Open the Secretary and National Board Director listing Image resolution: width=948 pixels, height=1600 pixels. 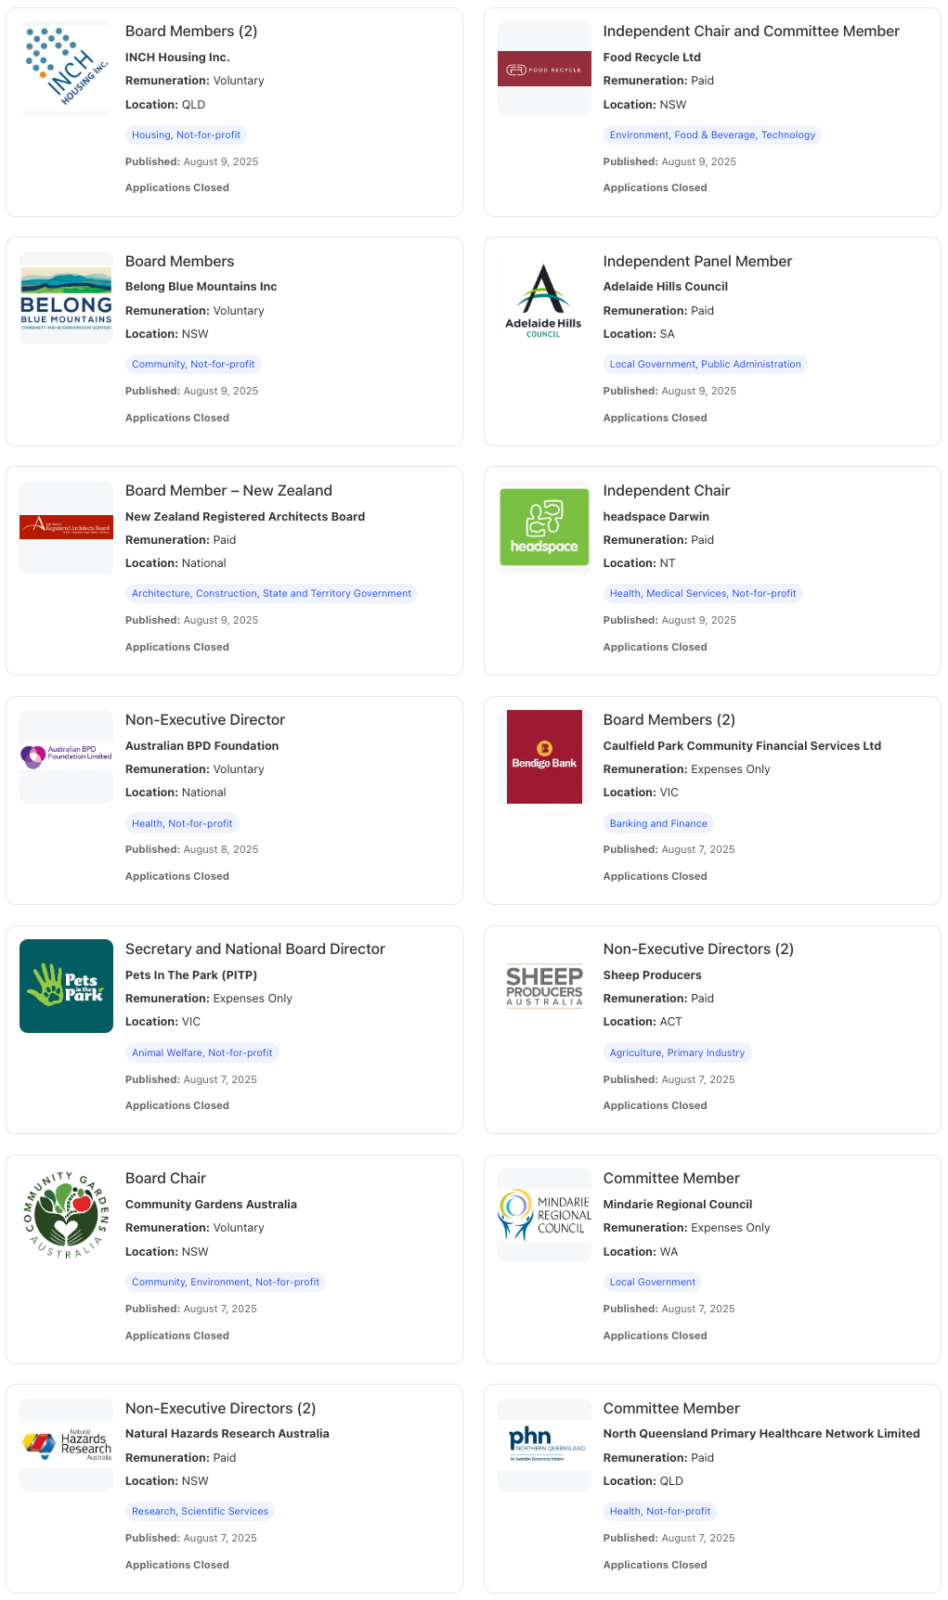click(x=254, y=949)
